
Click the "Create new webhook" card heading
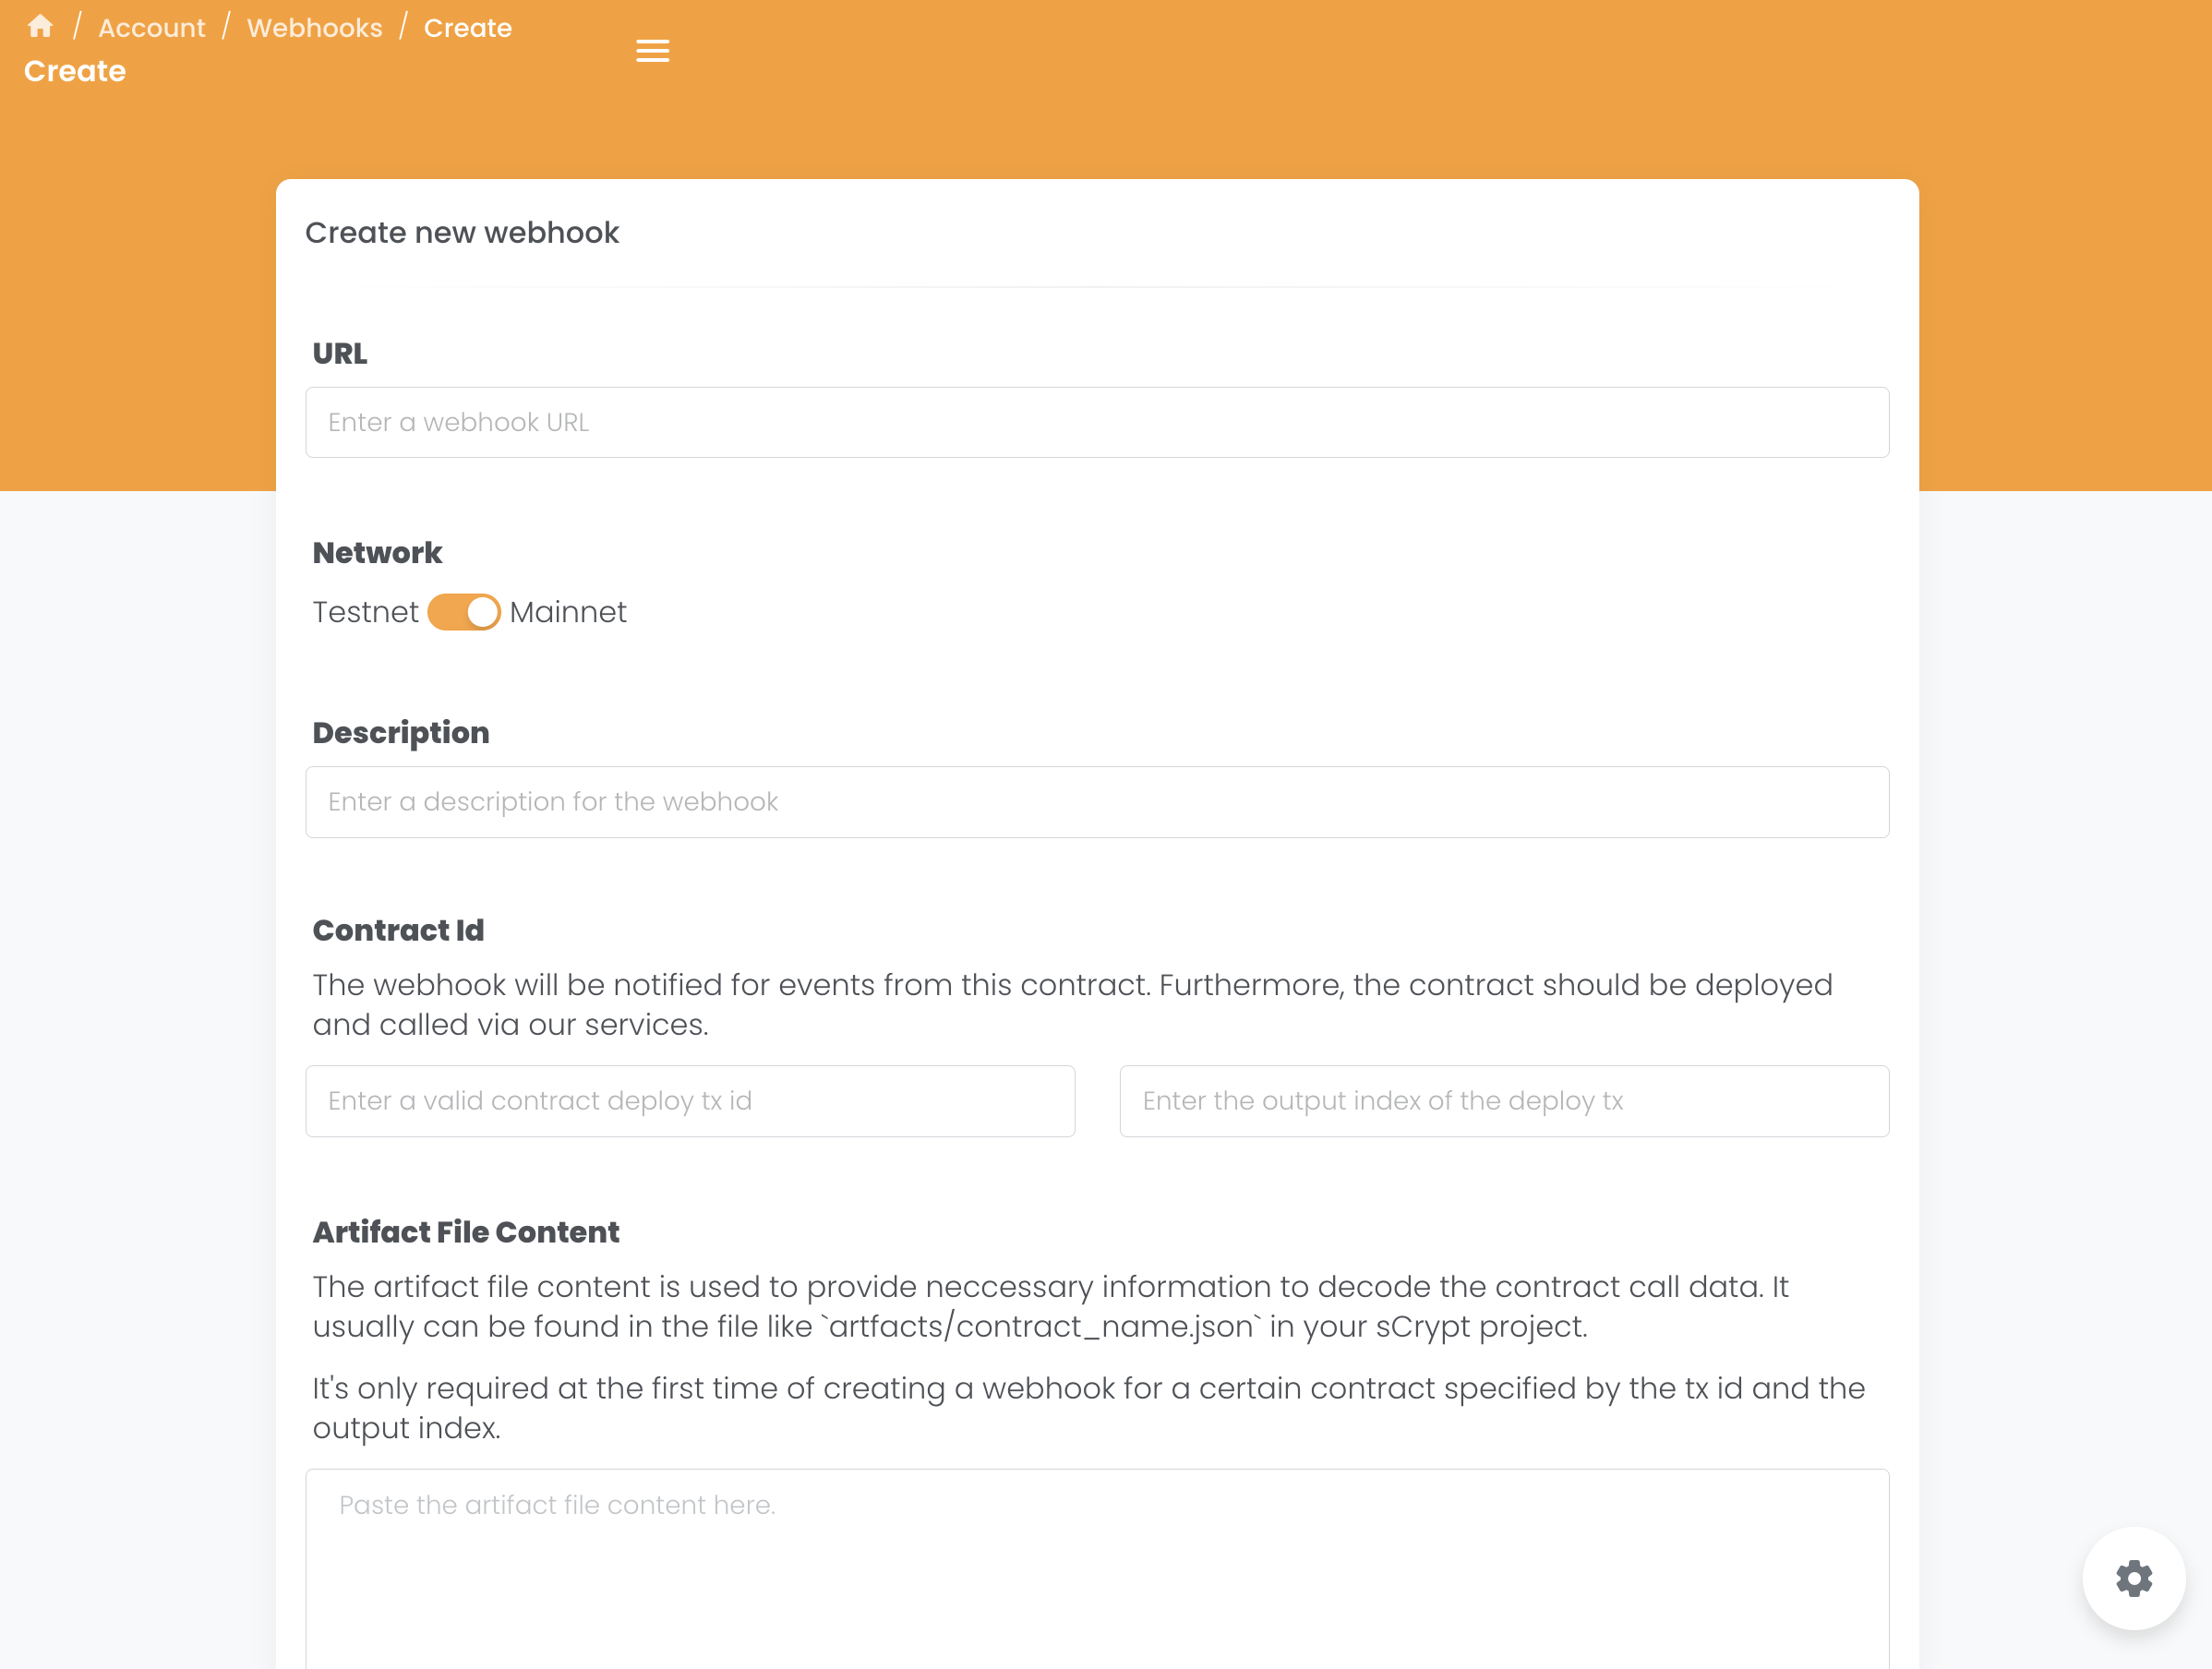point(462,233)
